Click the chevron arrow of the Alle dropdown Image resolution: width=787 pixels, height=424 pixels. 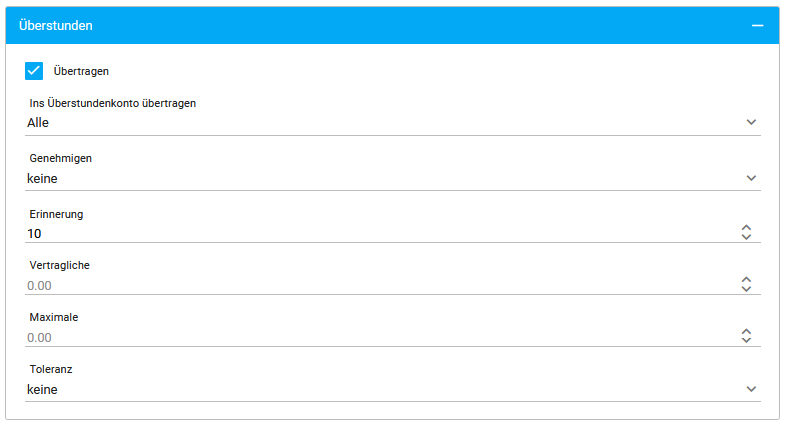click(x=751, y=122)
